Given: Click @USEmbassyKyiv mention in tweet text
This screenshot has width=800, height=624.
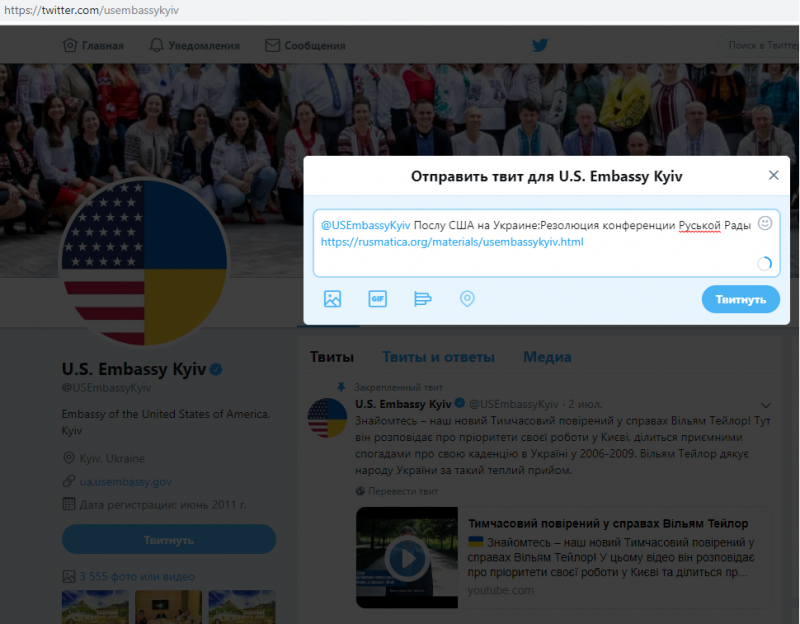Looking at the screenshot, I should click(x=365, y=225).
